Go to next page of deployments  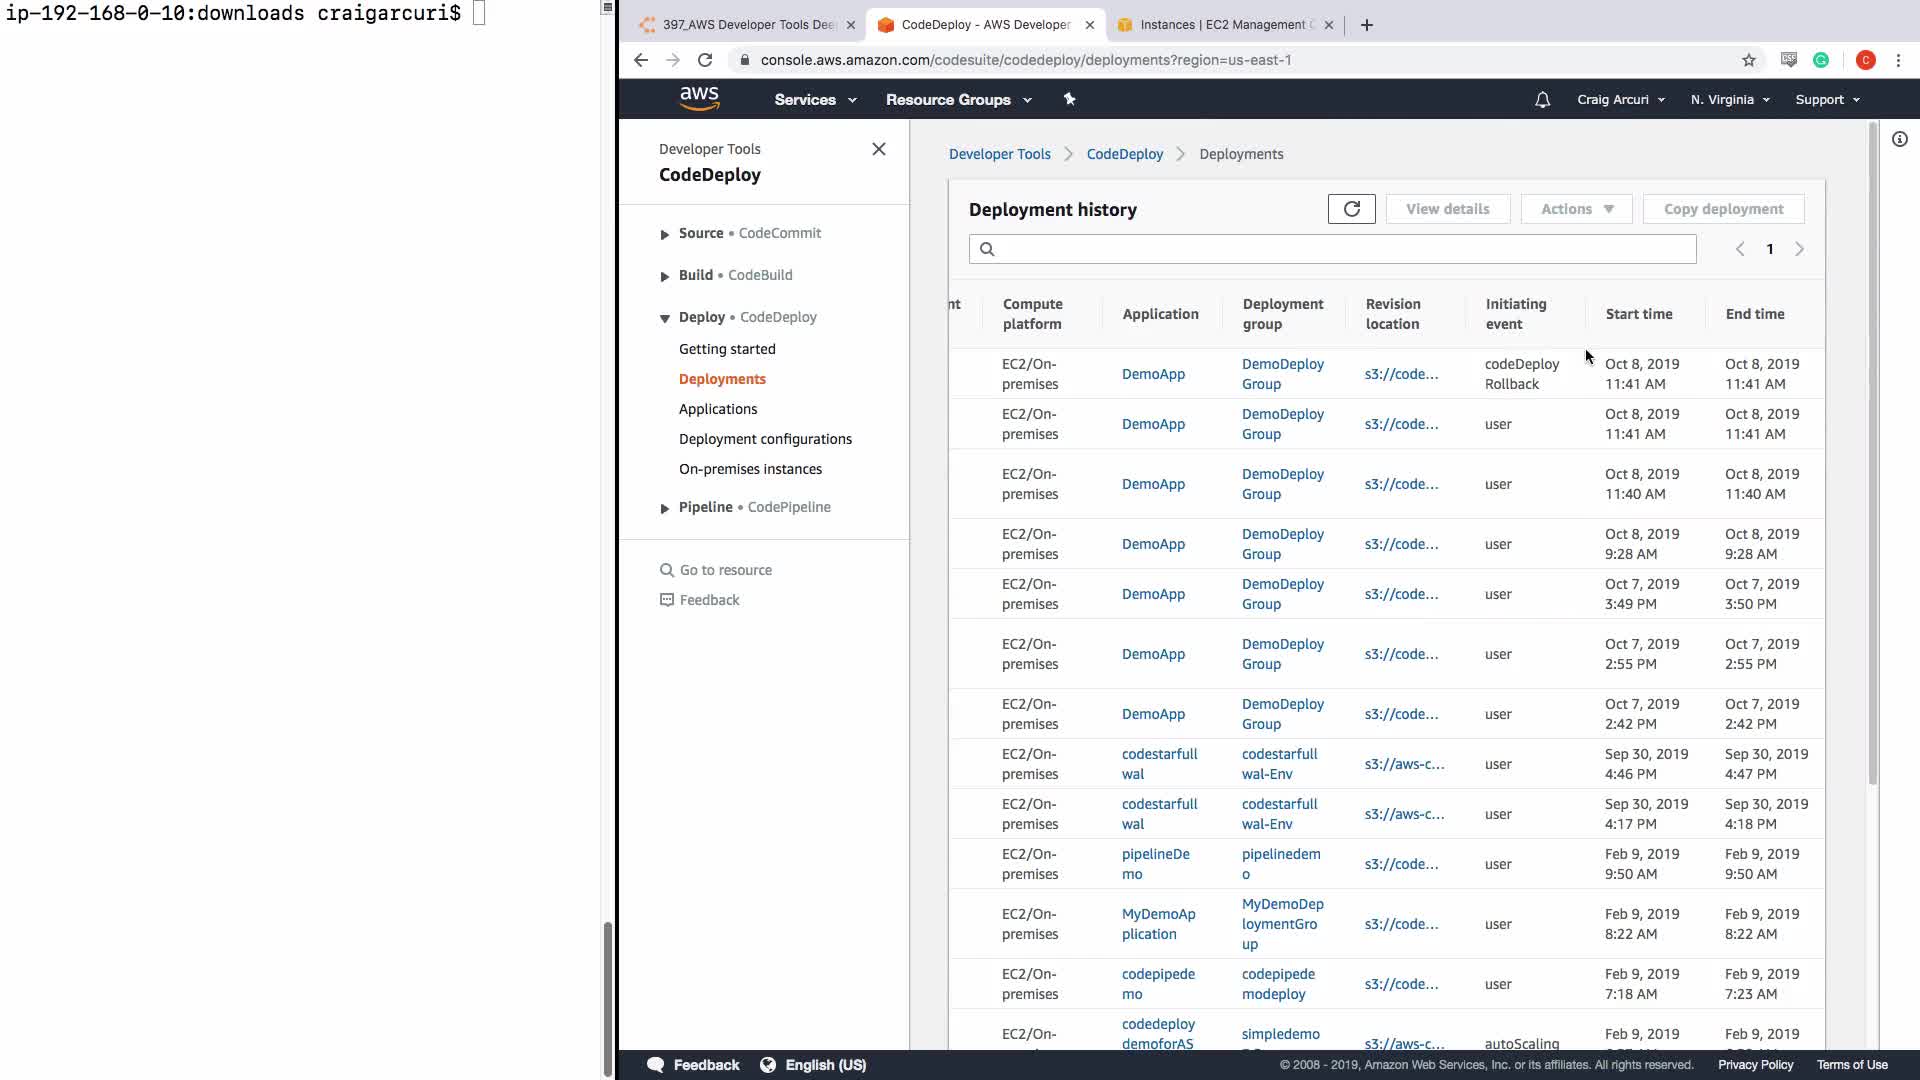click(x=1799, y=249)
